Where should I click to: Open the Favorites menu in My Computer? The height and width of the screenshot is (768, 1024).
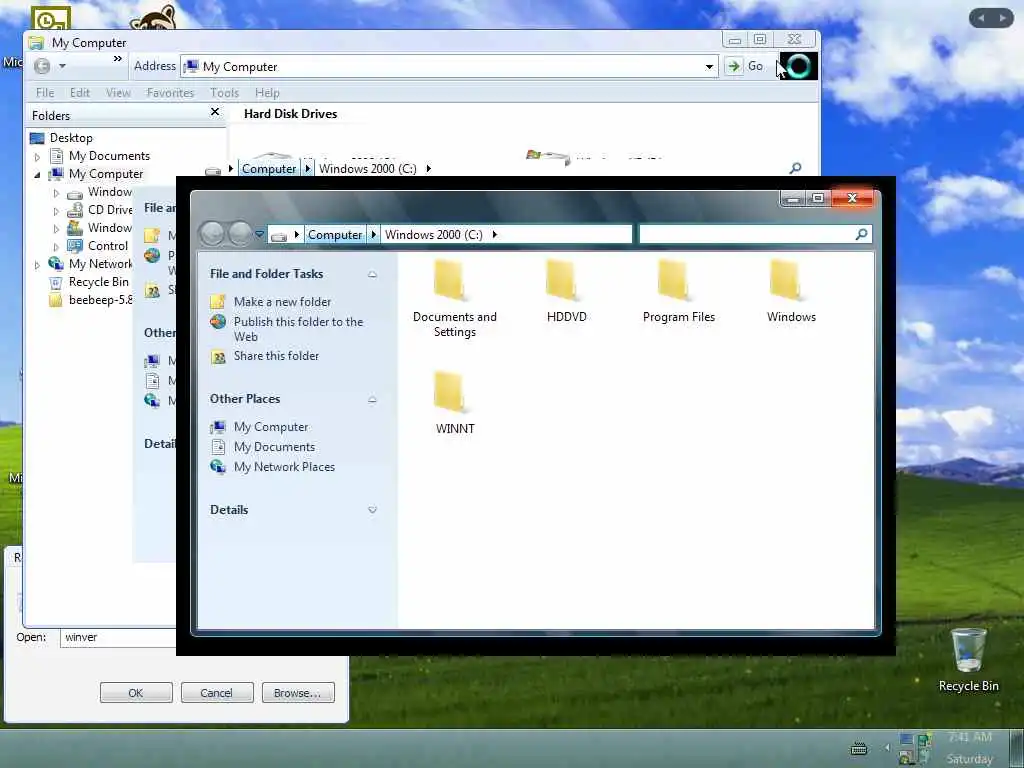[170, 93]
